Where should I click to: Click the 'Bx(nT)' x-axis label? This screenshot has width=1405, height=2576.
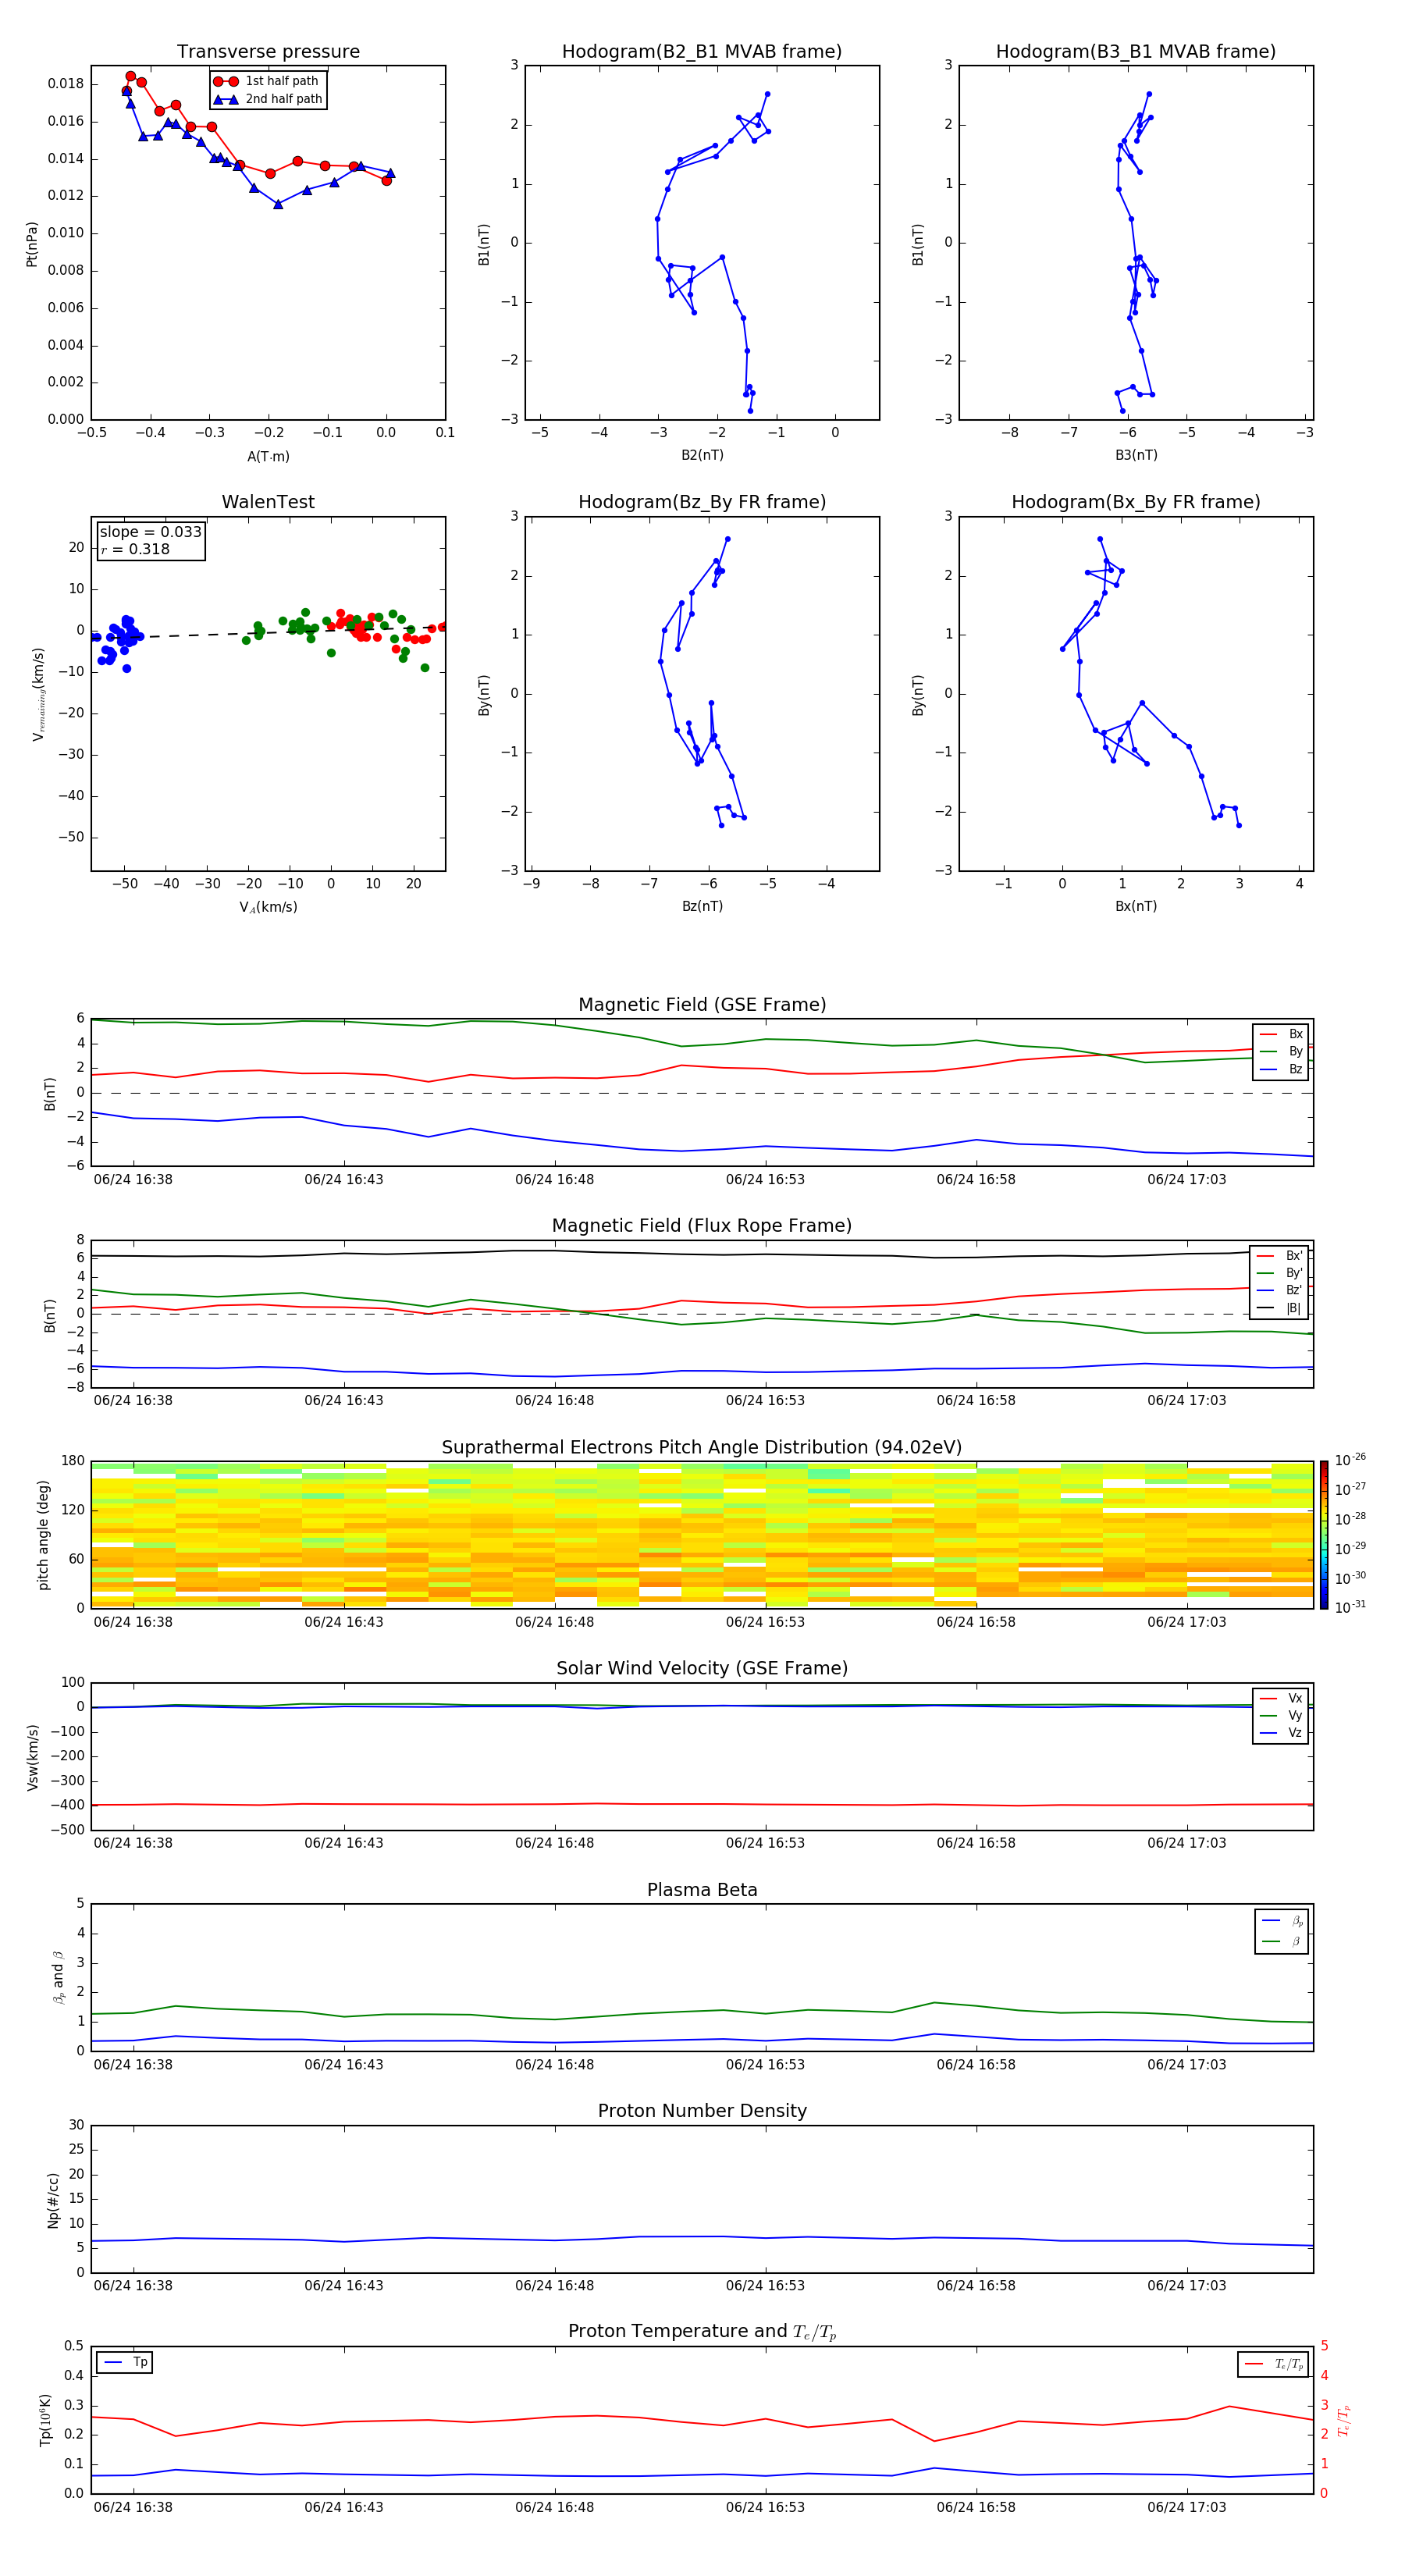point(1136,906)
